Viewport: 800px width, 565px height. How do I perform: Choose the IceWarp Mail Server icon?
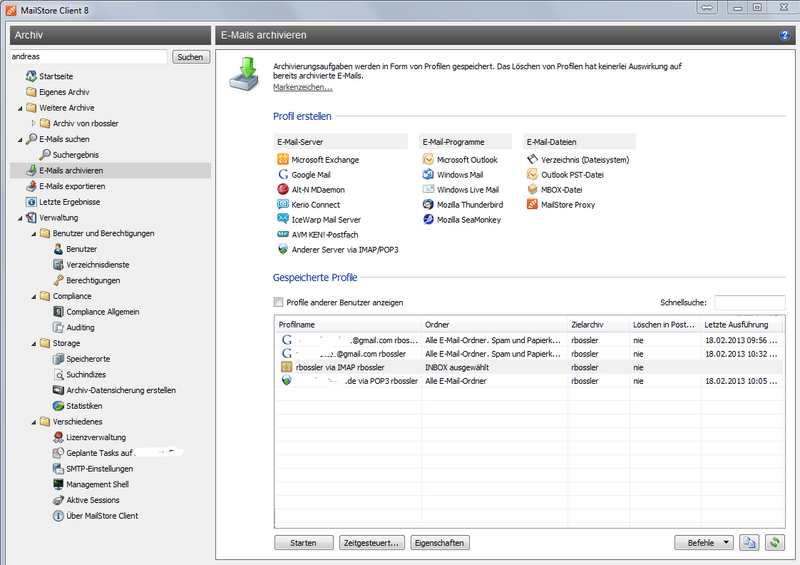[x=283, y=219]
